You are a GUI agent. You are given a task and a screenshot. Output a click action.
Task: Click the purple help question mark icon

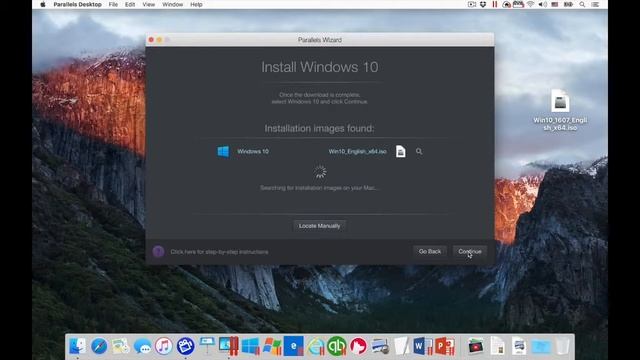[158, 251]
